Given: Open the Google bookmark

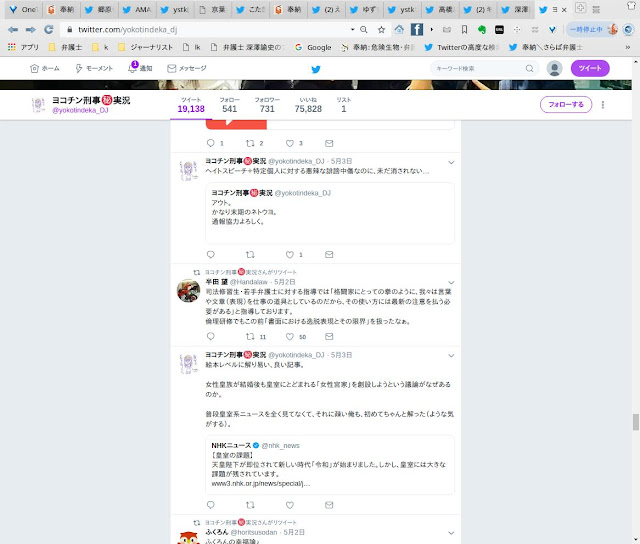Looking at the screenshot, I should (313, 47).
